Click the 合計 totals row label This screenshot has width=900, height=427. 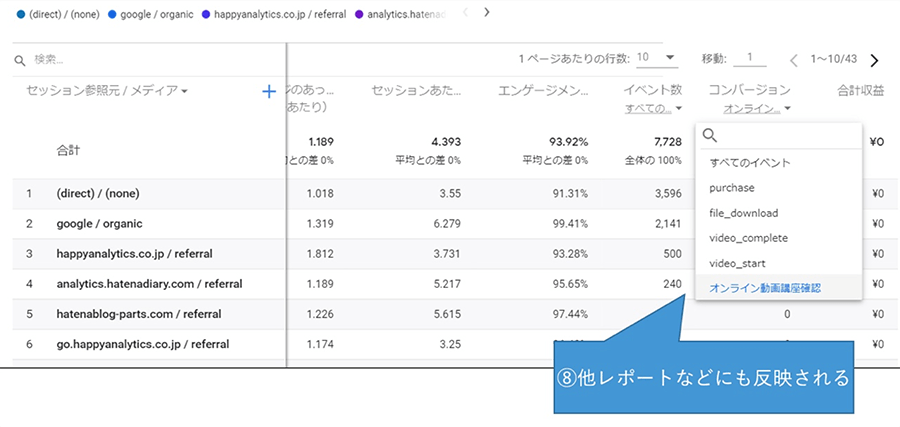coord(68,151)
